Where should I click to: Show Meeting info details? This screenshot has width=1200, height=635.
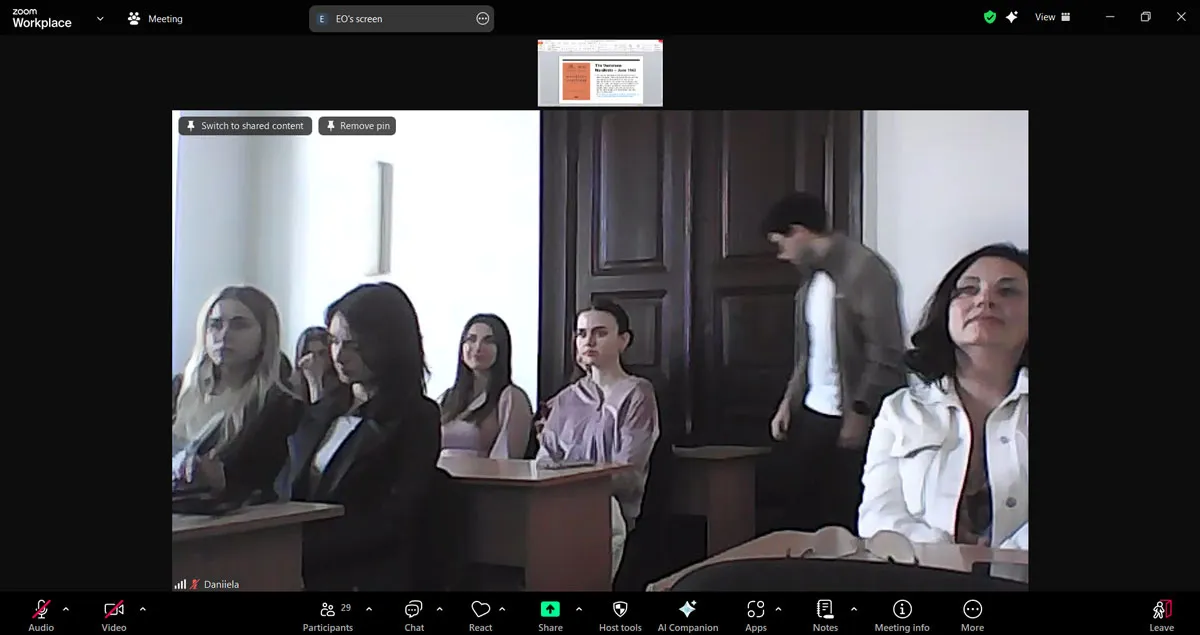(901, 610)
